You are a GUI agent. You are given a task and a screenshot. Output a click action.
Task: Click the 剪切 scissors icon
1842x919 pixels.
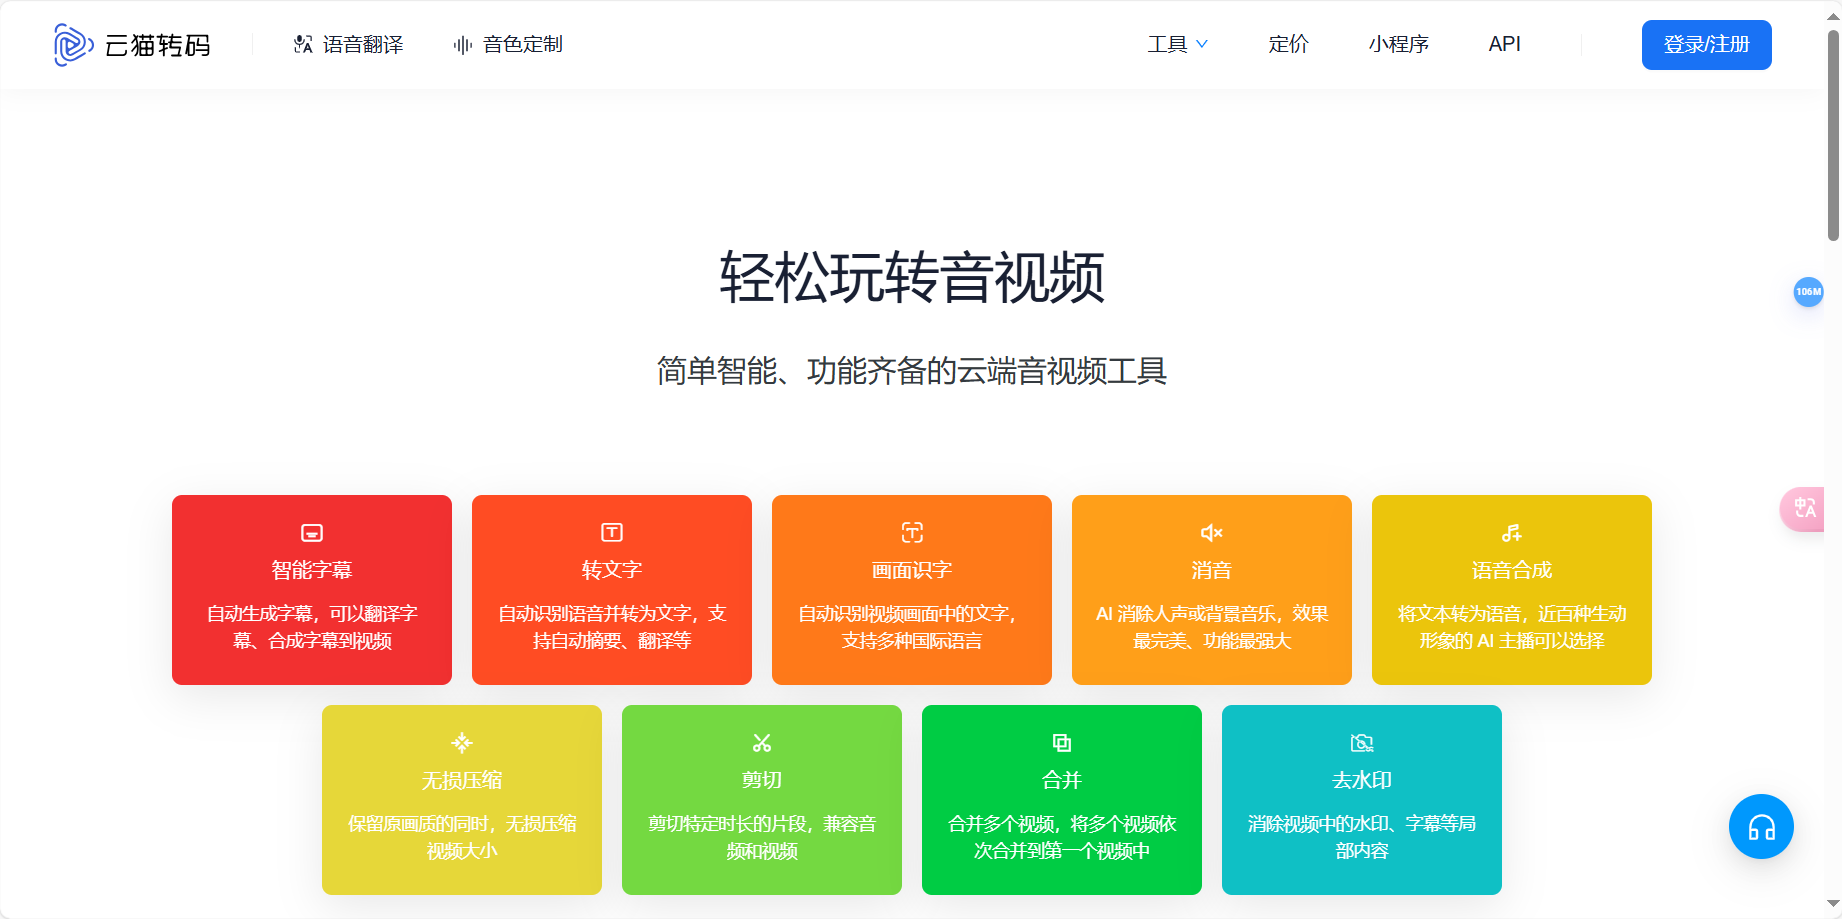(761, 742)
